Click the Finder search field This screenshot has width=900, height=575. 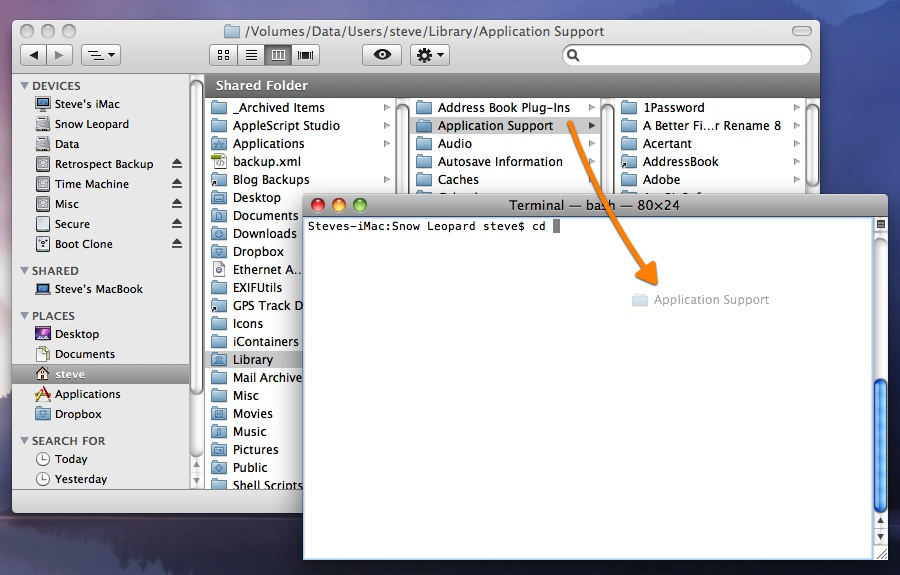(687, 55)
